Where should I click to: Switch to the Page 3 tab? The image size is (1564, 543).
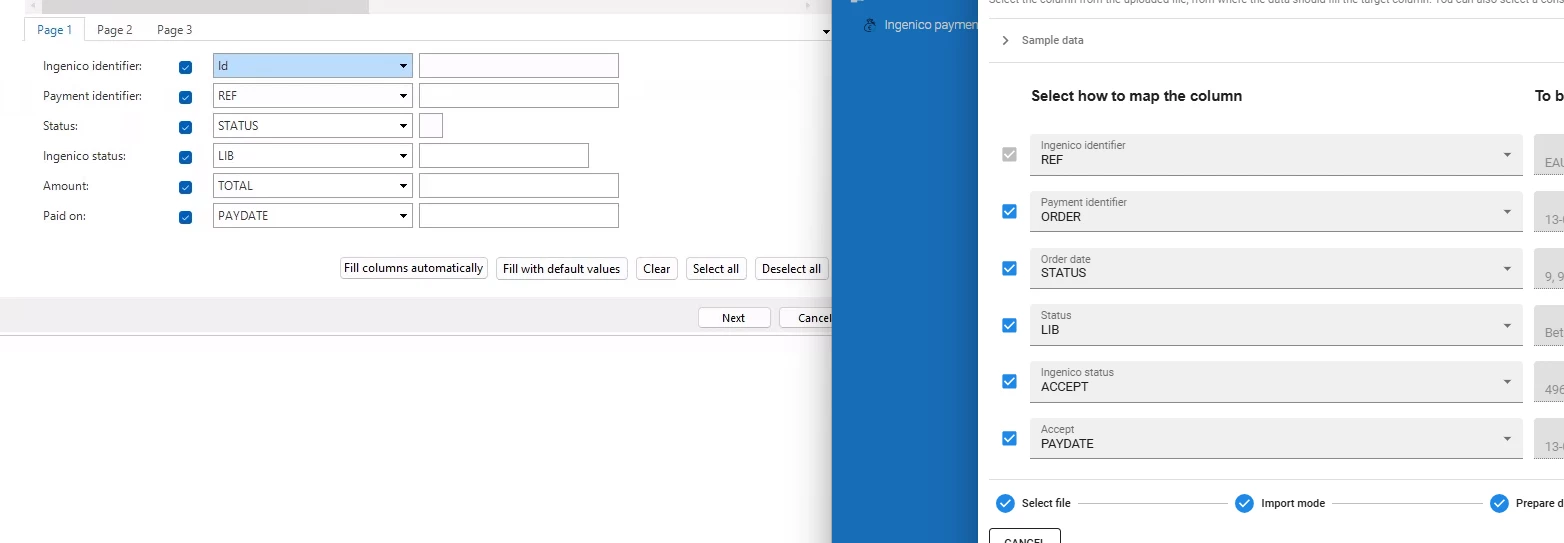click(175, 30)
